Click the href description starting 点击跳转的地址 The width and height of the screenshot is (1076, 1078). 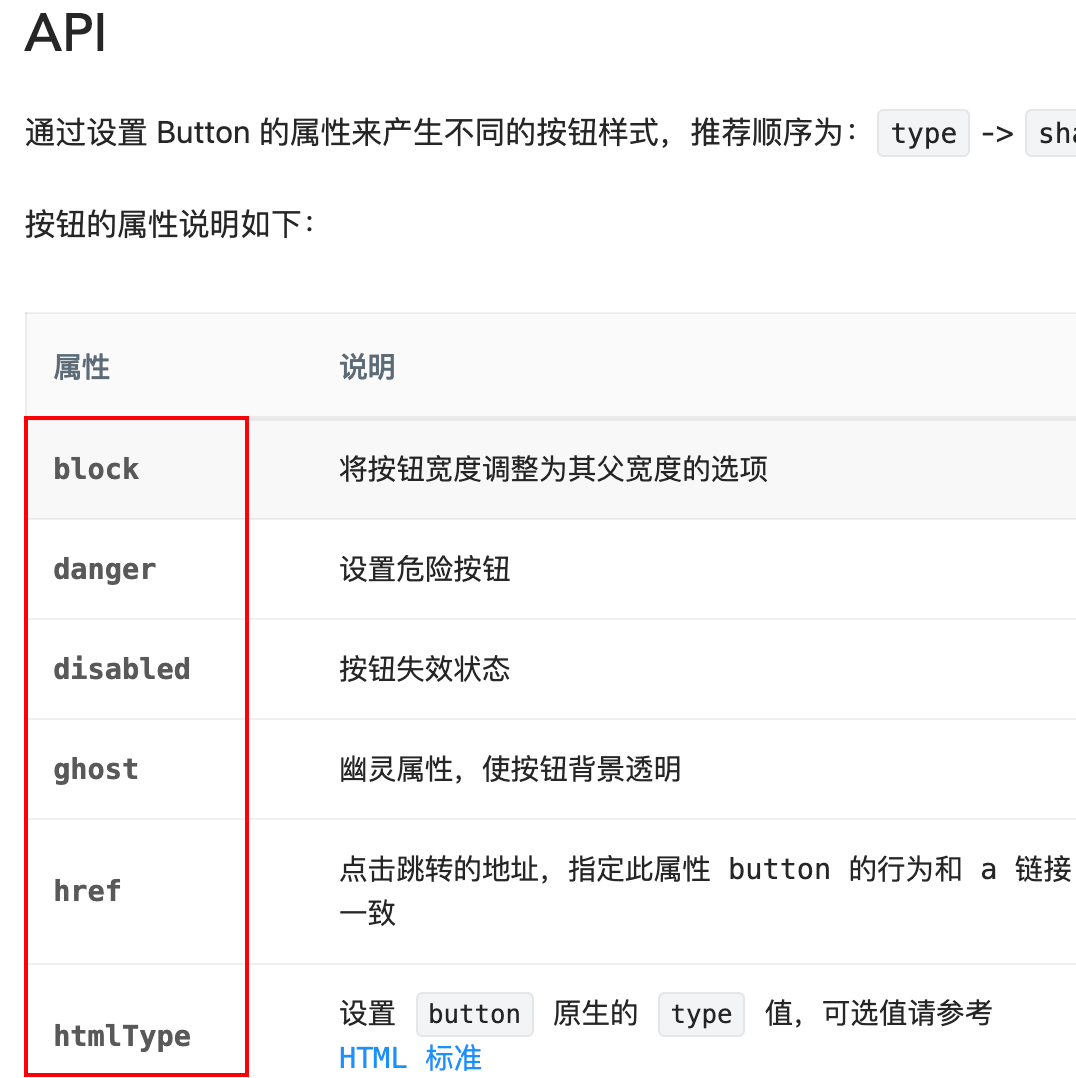(x=705, y=891)
